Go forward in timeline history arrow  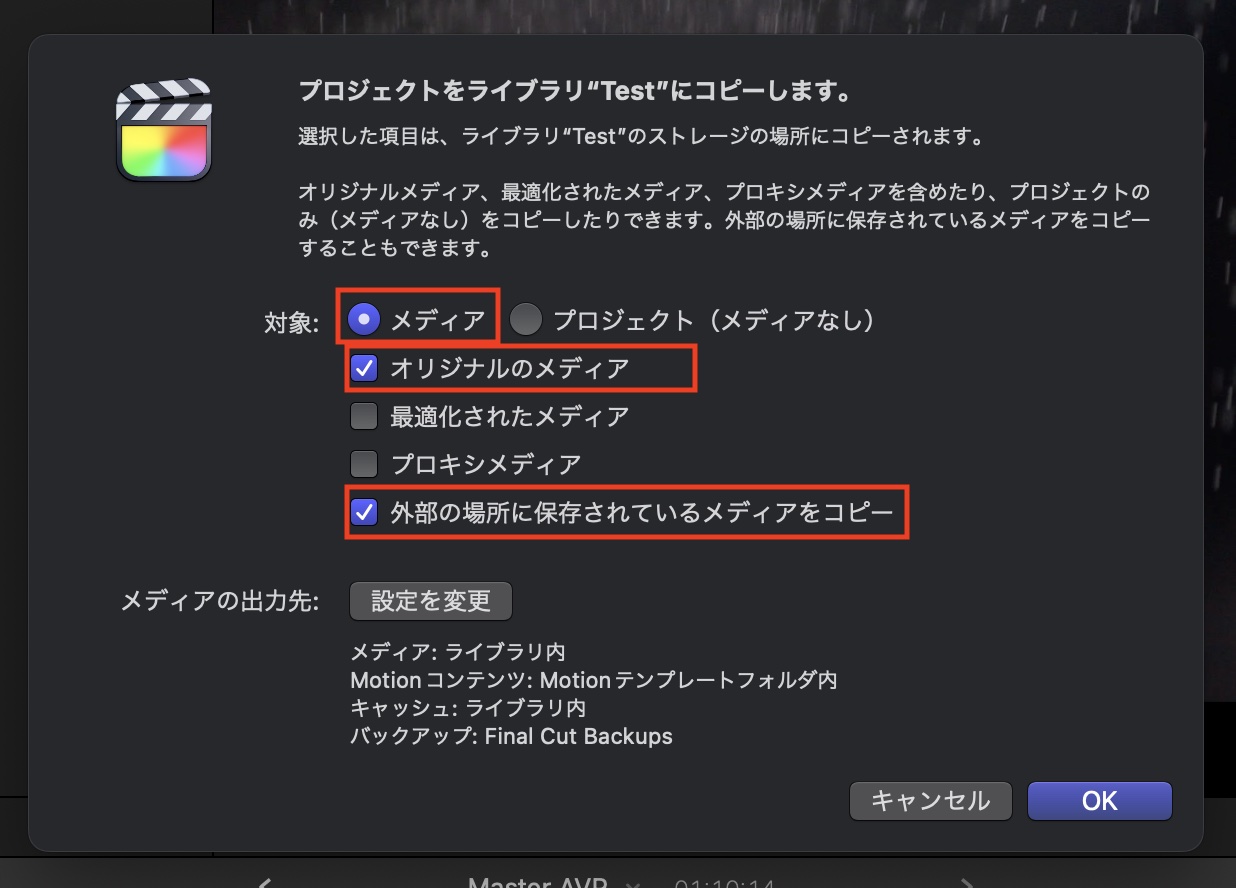tap(966, 882)
